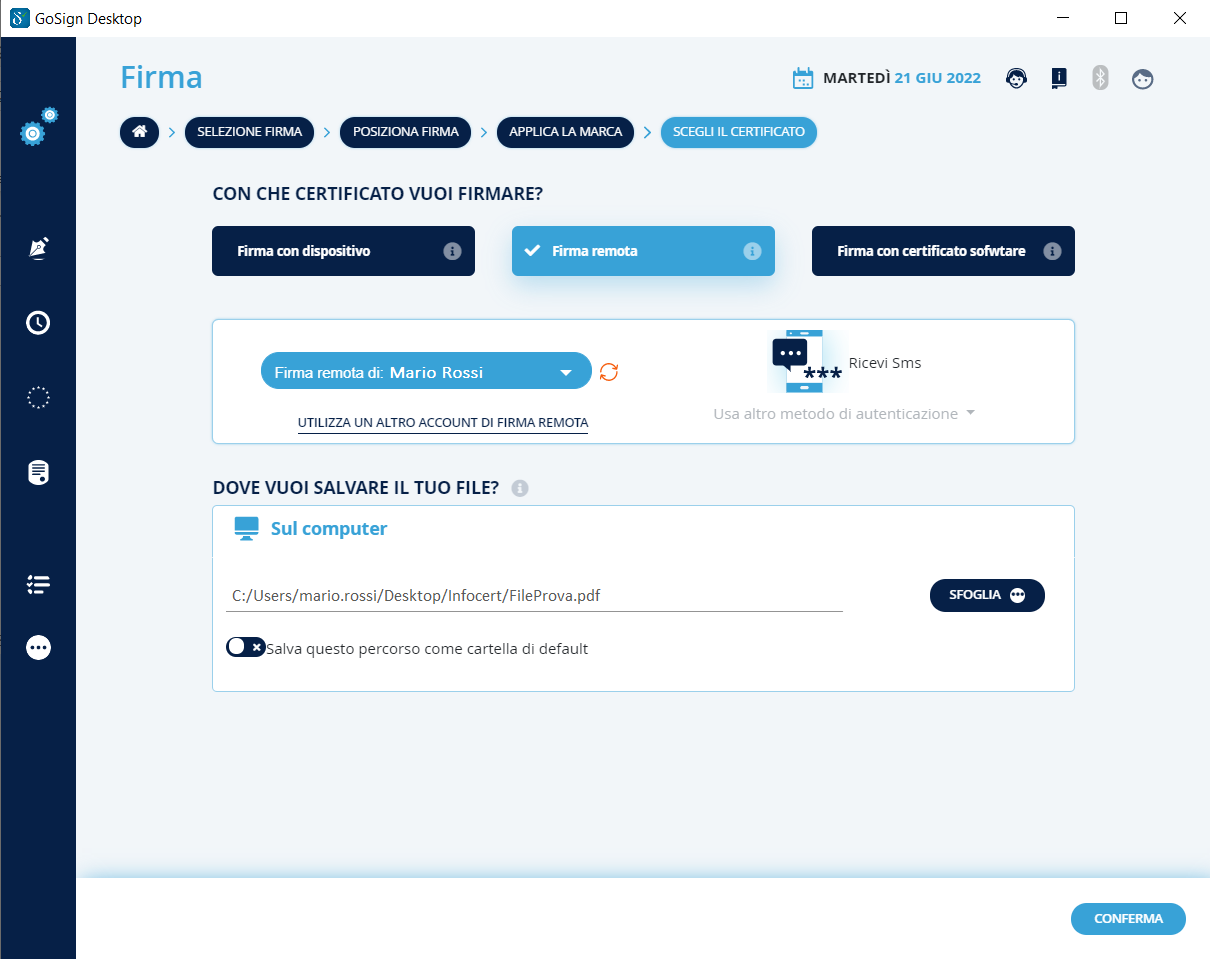Click the dotted circle icon in sidebar
This screenshot has height=959, width=1210.
click(x=38, y=397)
